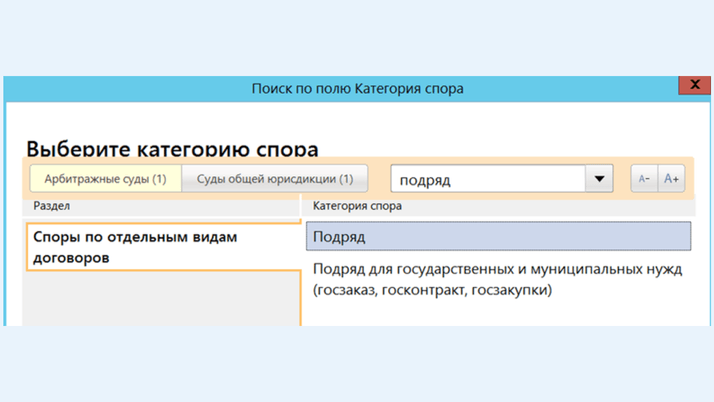Open the подряд search dropdown arrow
714x402 pixels.
(x=599, y=178)
